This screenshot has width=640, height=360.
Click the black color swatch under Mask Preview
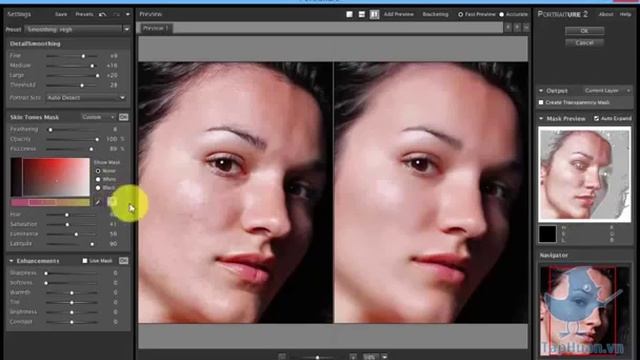coord(547,234)
